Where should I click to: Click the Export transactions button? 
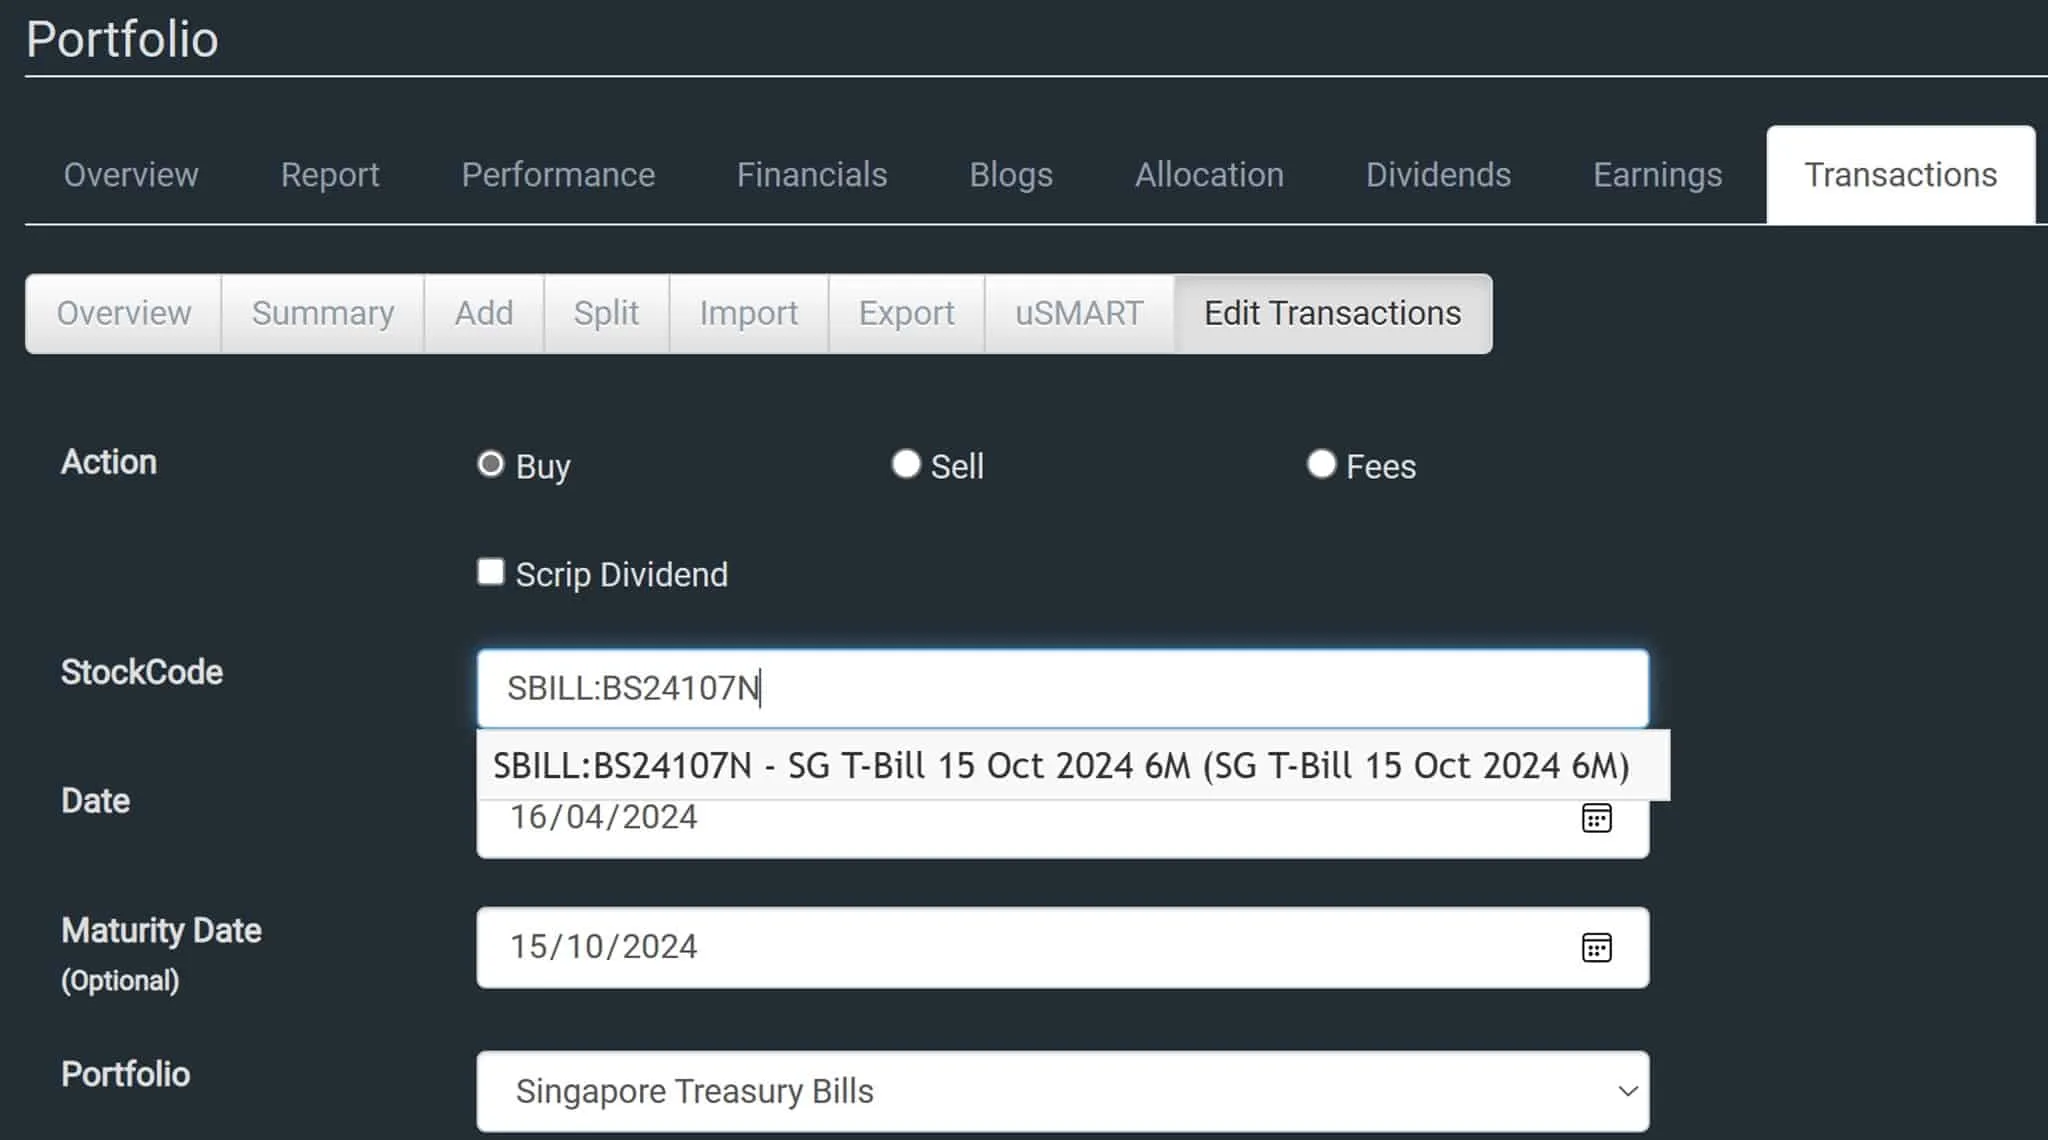point(906,314)
